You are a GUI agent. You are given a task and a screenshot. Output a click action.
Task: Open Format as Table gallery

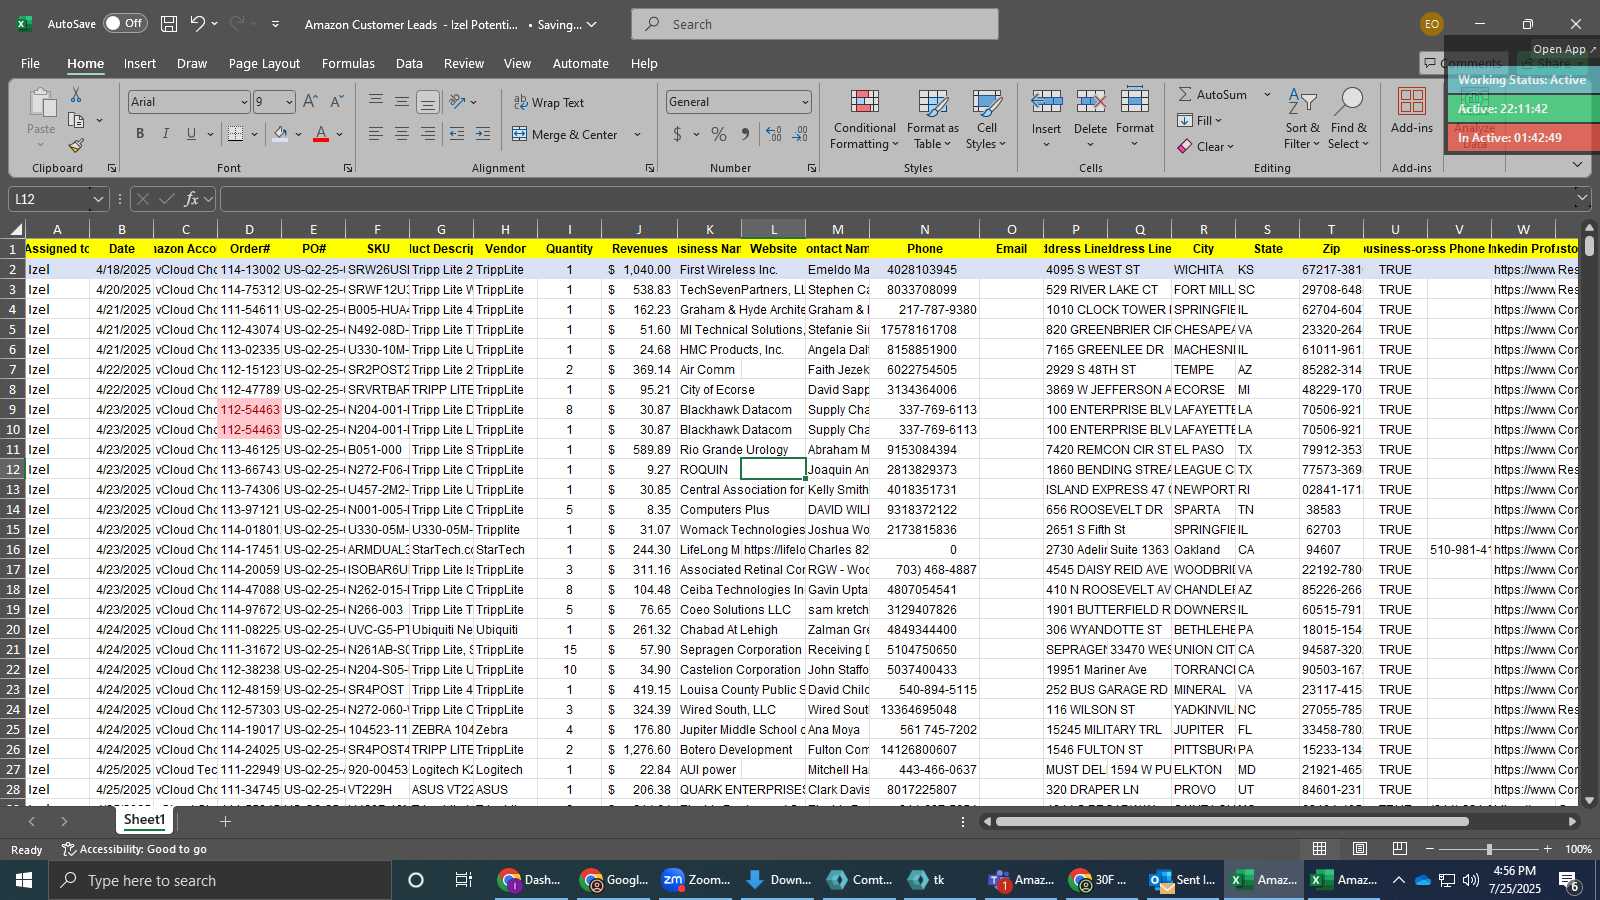point(932,119)
